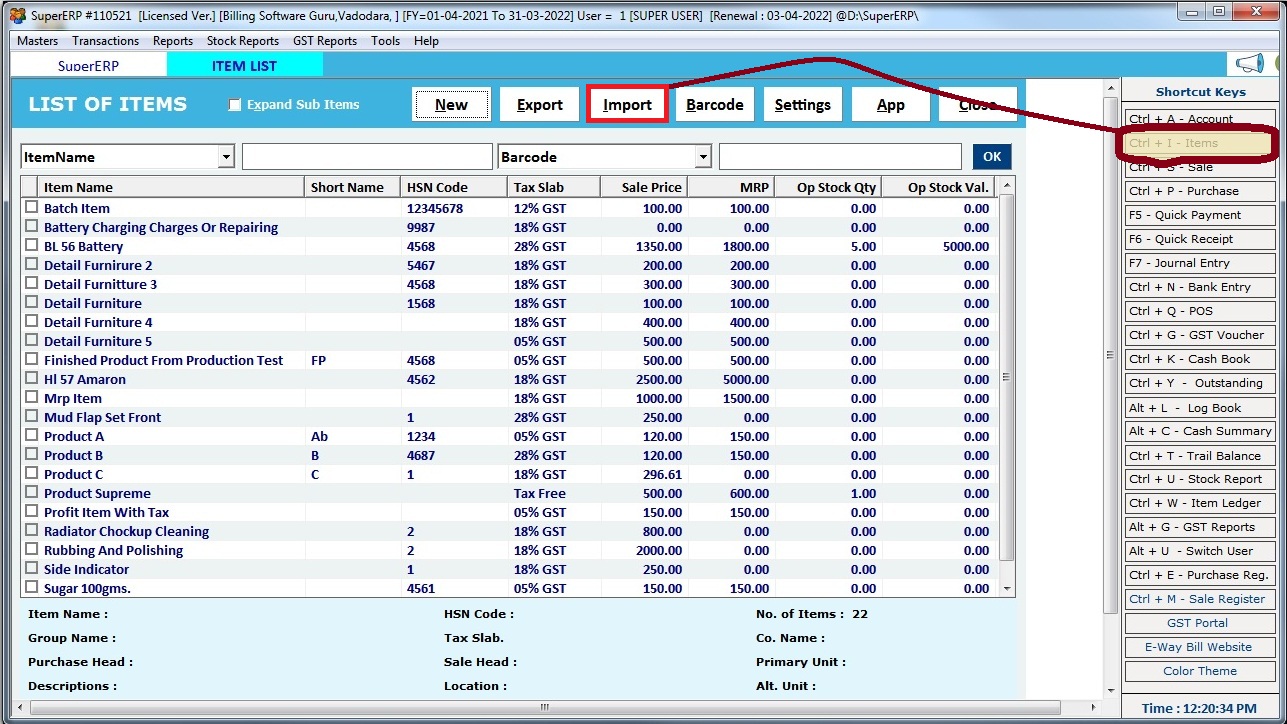Click the announcement megaphone icon
Screen dimensions: 1287x724
tap(1250, 62)
